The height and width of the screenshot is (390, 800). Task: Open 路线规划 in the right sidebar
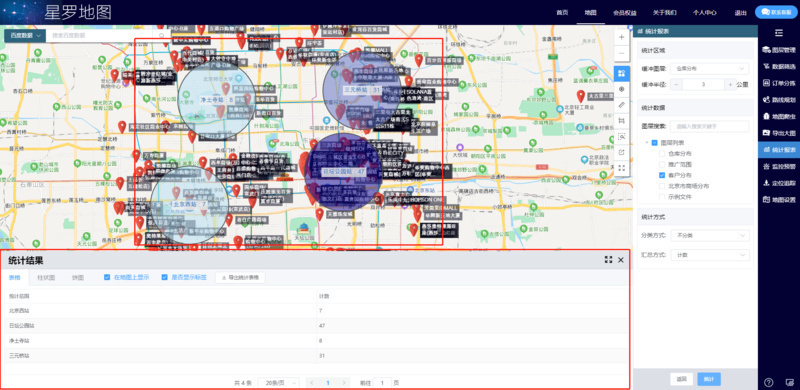pyautogui.click(x=779, y=100)
